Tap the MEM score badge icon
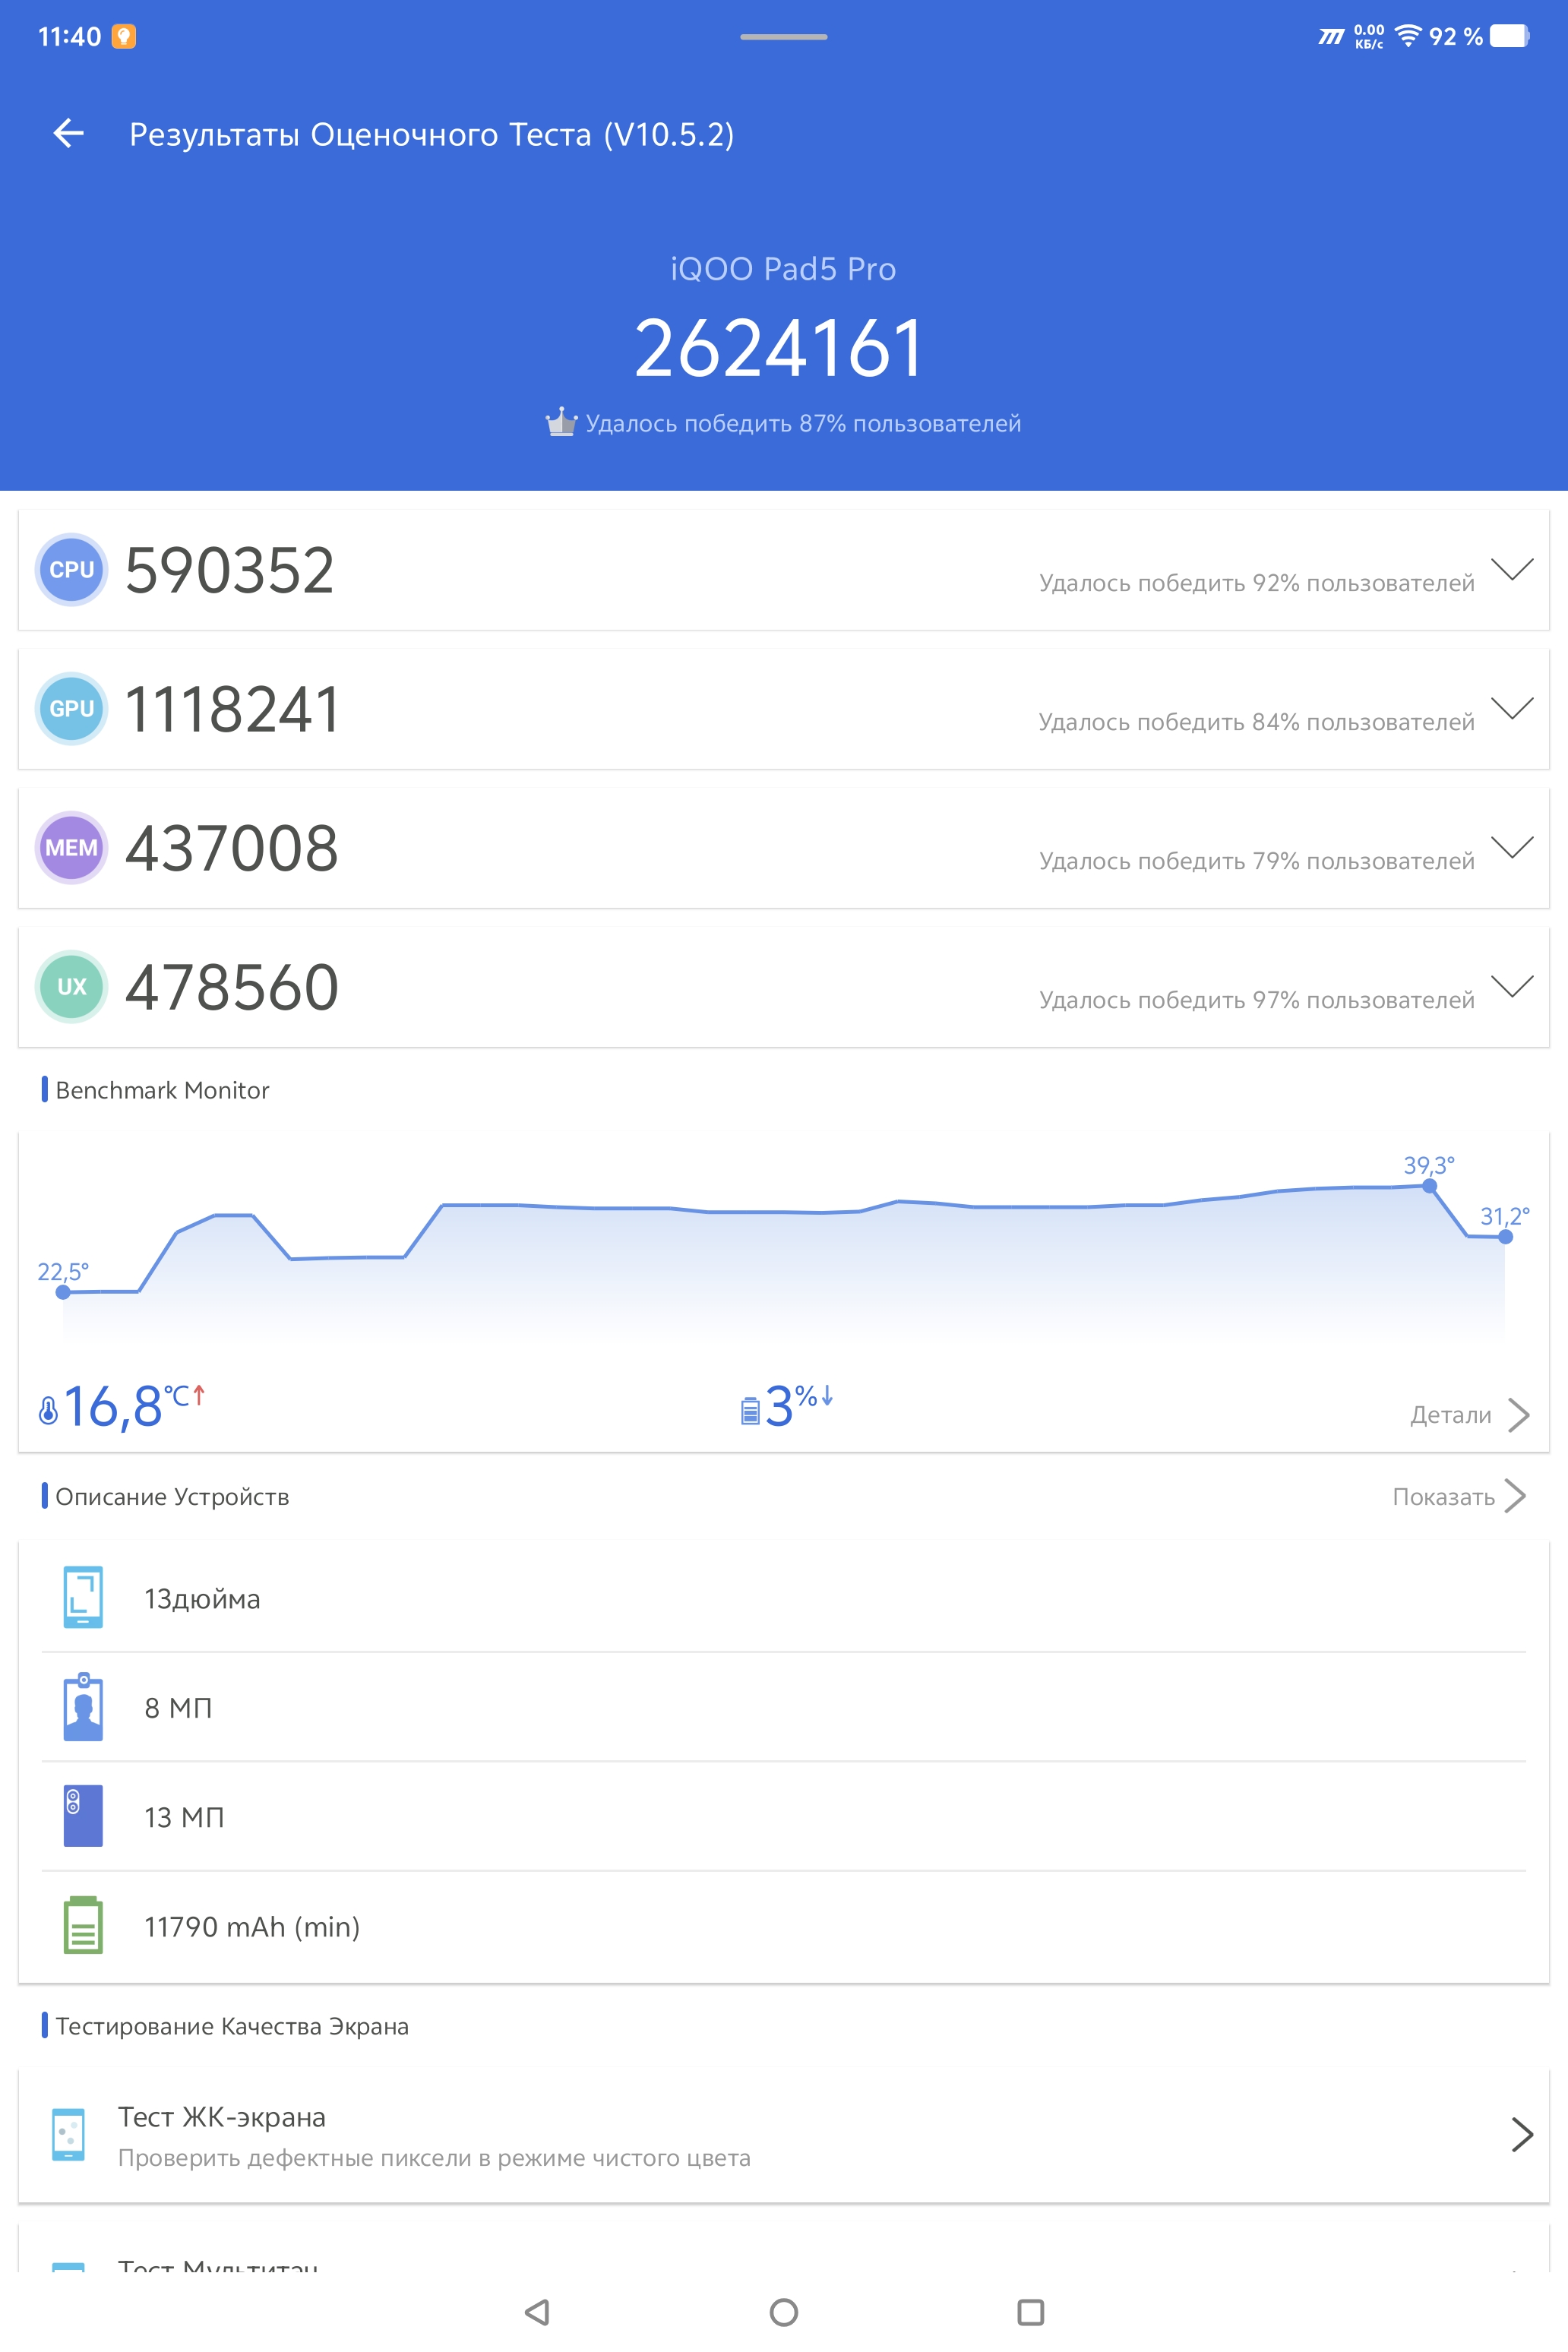 tap(71, 847)
